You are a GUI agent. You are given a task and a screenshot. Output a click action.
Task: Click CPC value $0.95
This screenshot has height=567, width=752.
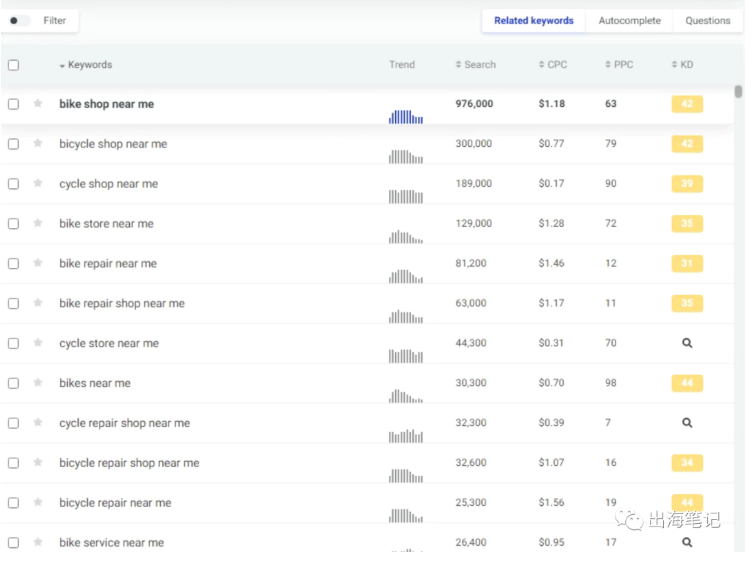coord(552,542)
